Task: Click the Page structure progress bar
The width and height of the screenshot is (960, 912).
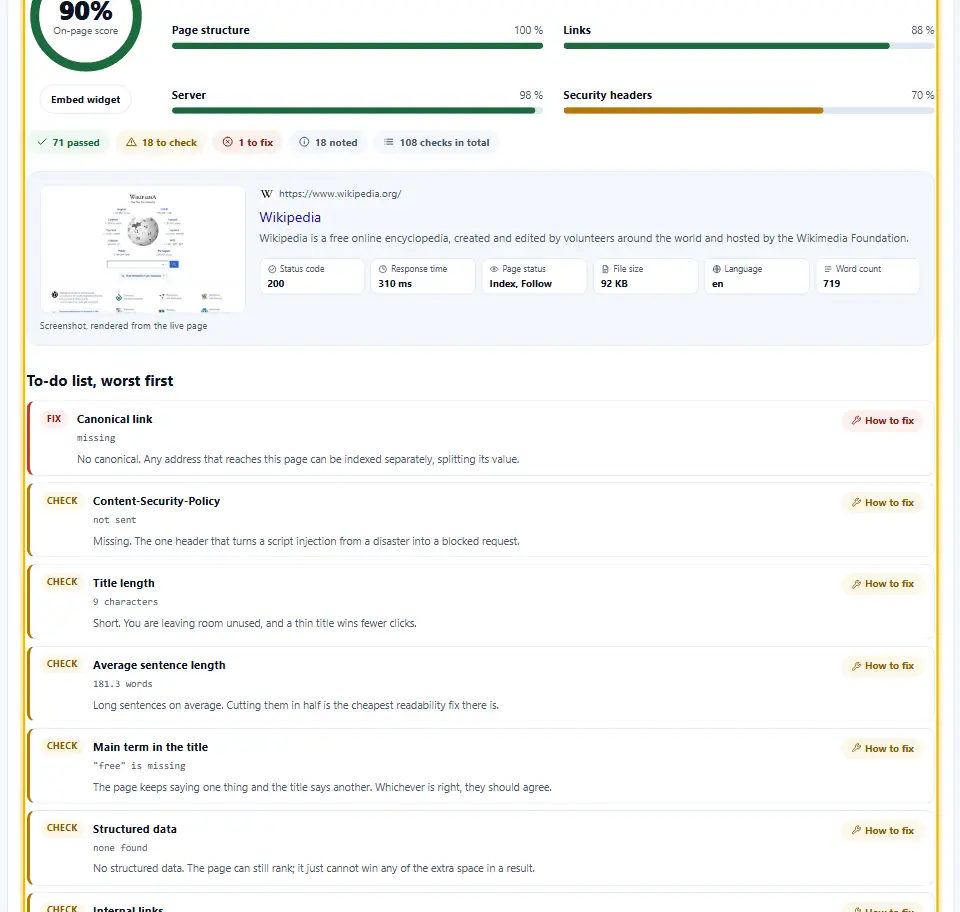Action: (357, 46)
